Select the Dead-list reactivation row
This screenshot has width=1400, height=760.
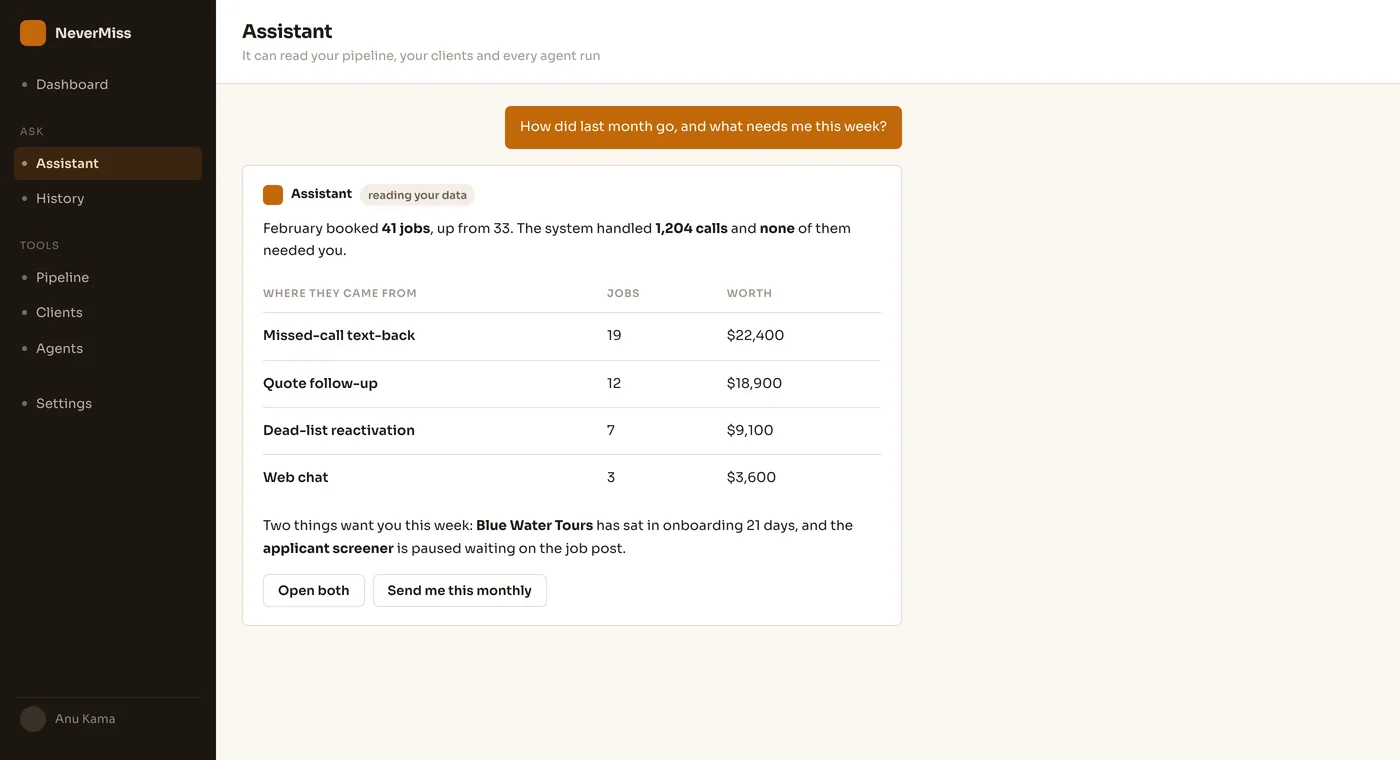tap(572, 431)
